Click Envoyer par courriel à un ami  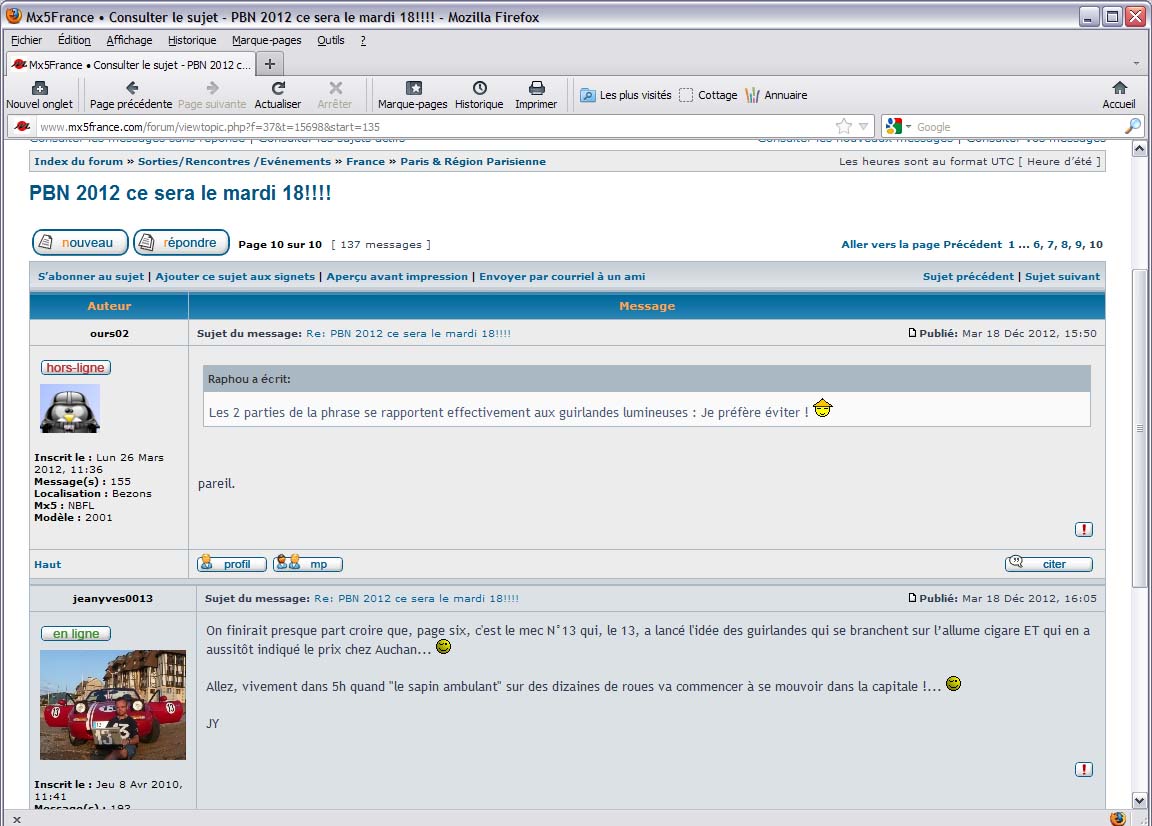(562, 276)
